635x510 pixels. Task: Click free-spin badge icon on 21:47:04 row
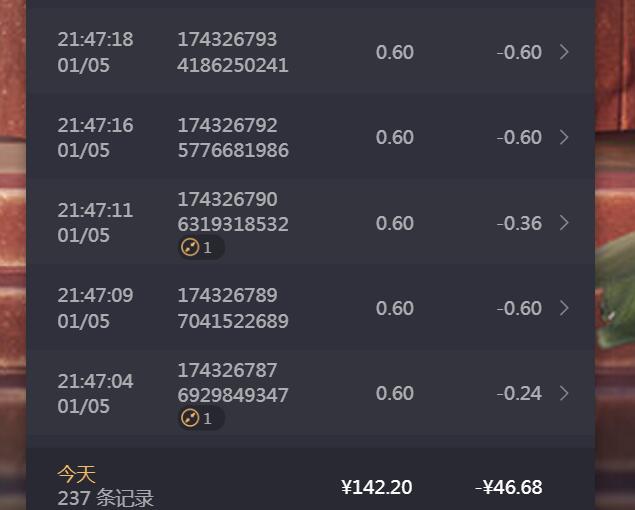(x=190, y=418)
